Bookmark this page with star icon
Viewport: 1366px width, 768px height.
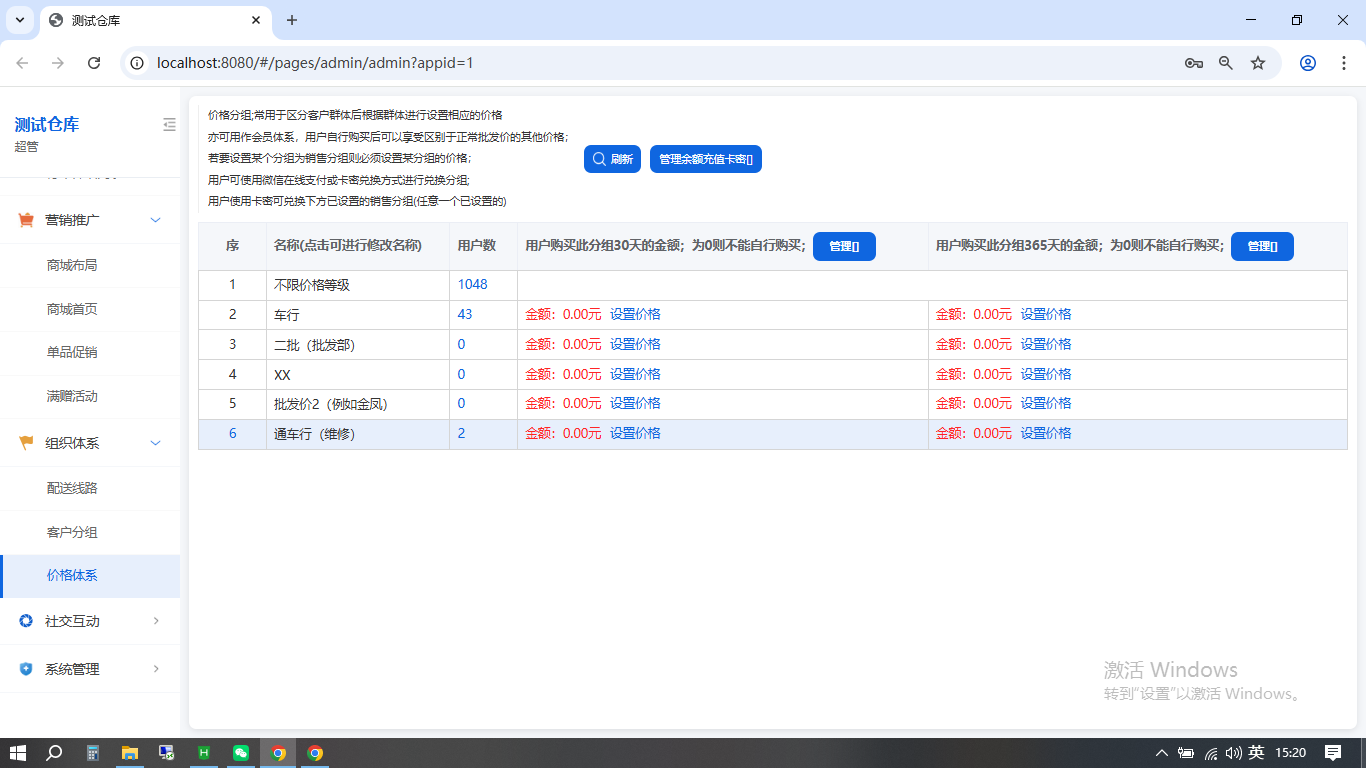tap(1258, 63)
